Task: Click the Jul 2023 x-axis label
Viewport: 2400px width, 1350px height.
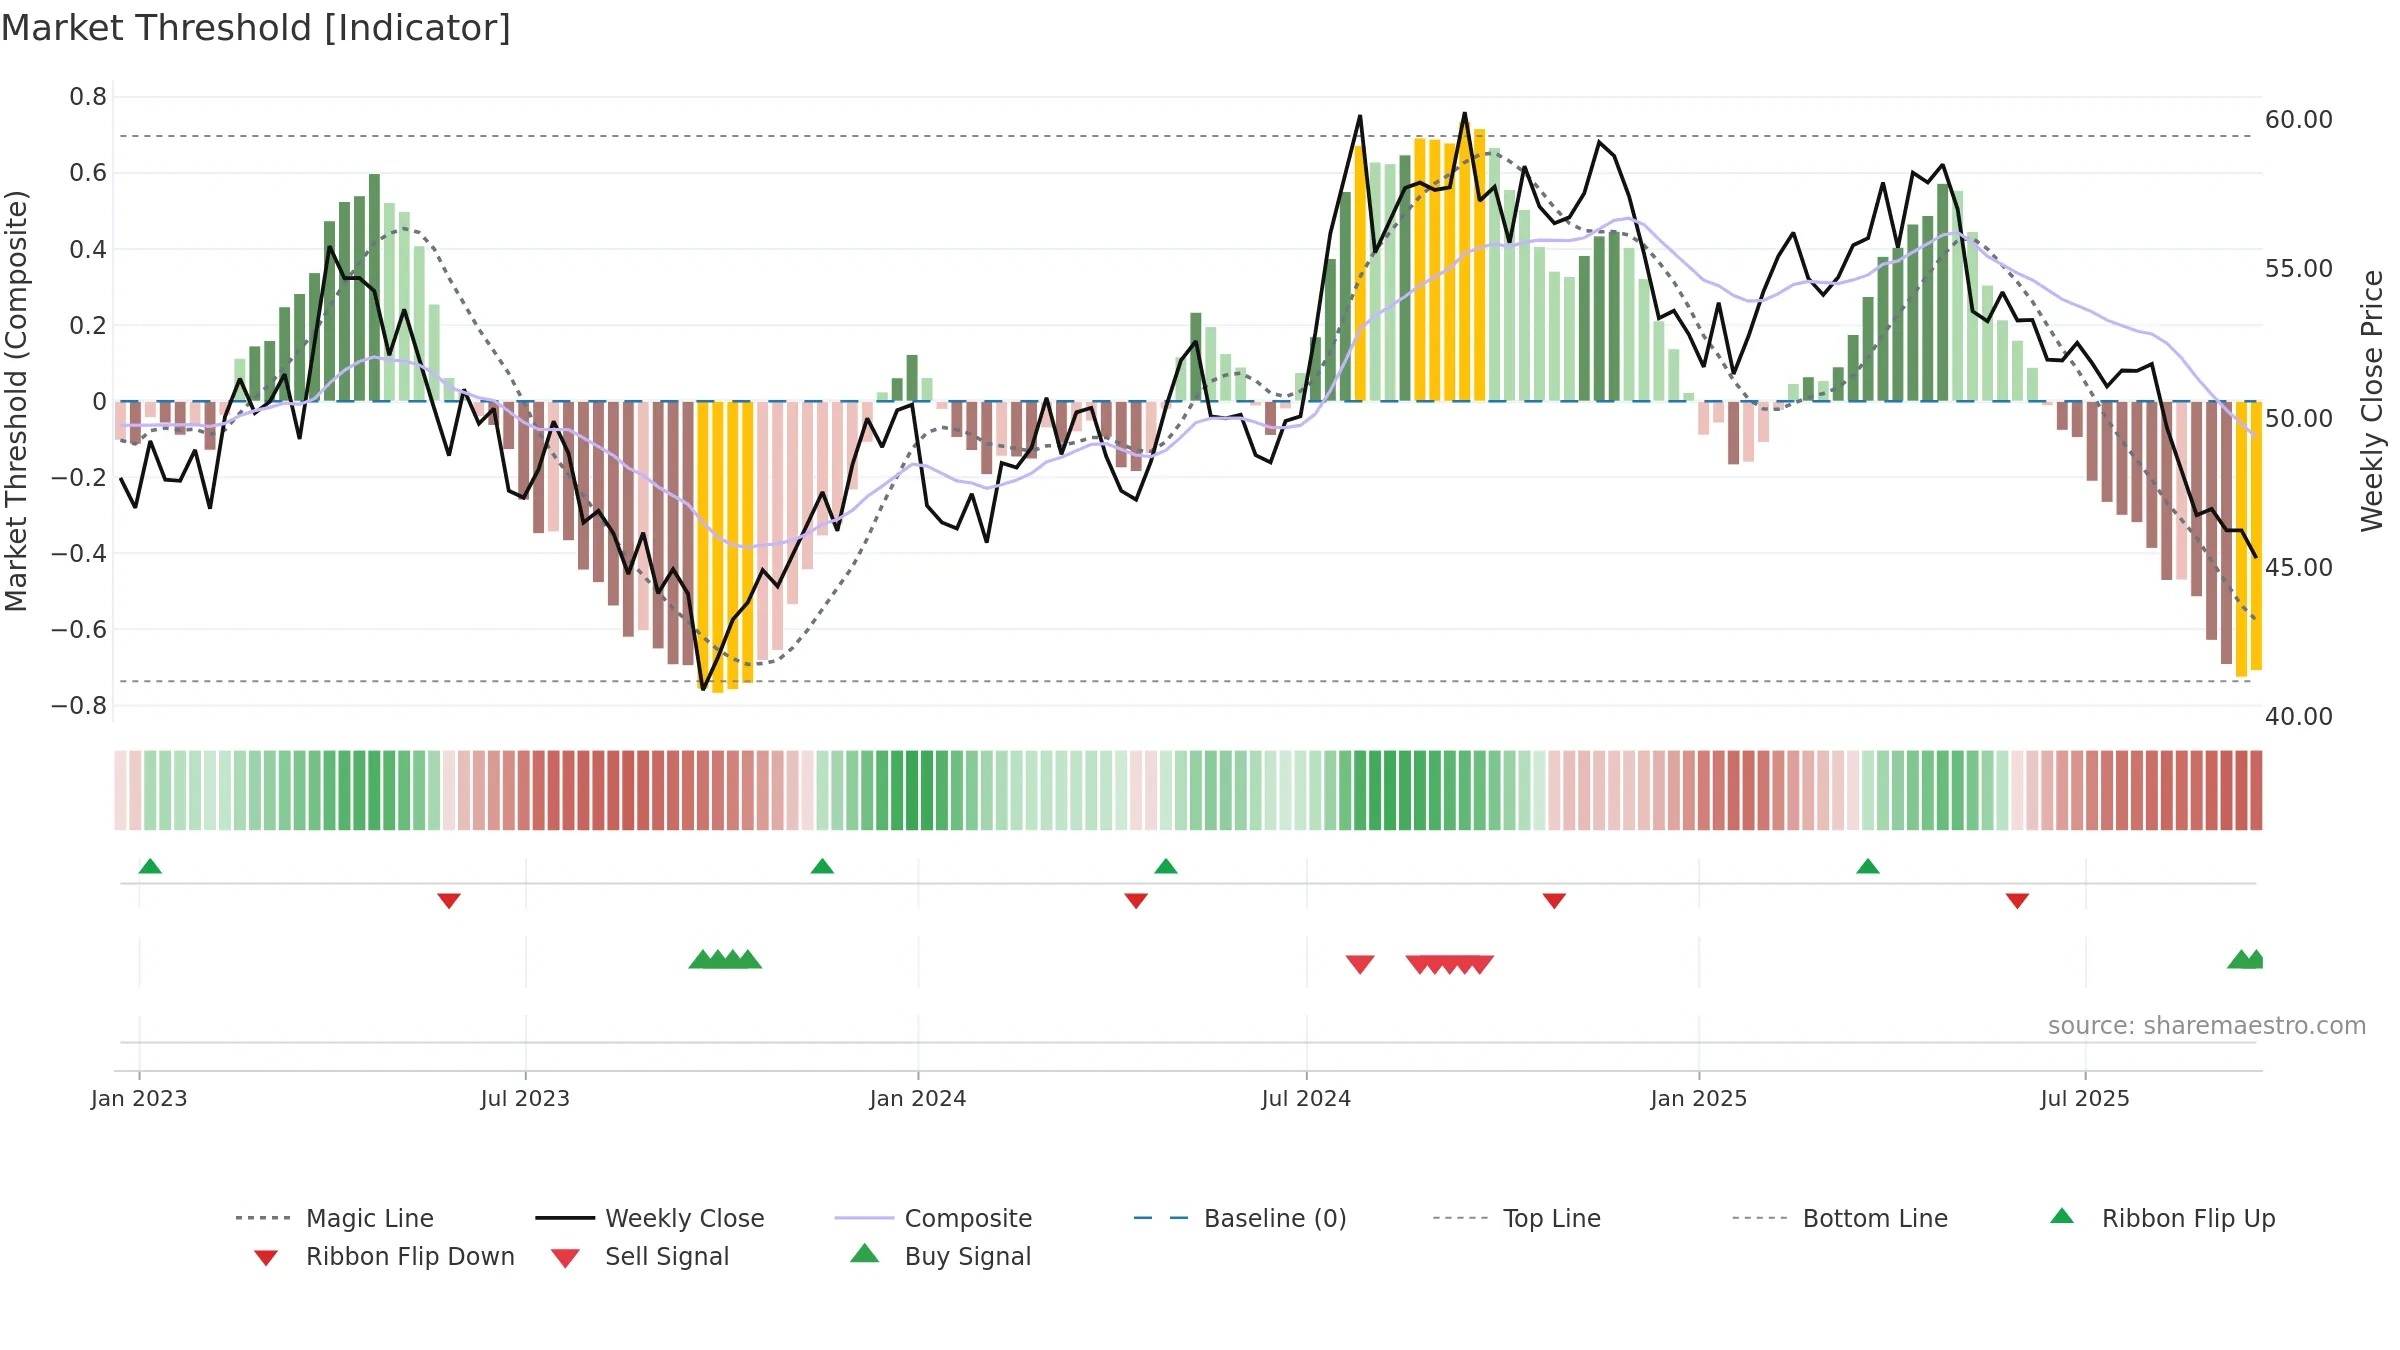Action: (x=525, y=1098)
